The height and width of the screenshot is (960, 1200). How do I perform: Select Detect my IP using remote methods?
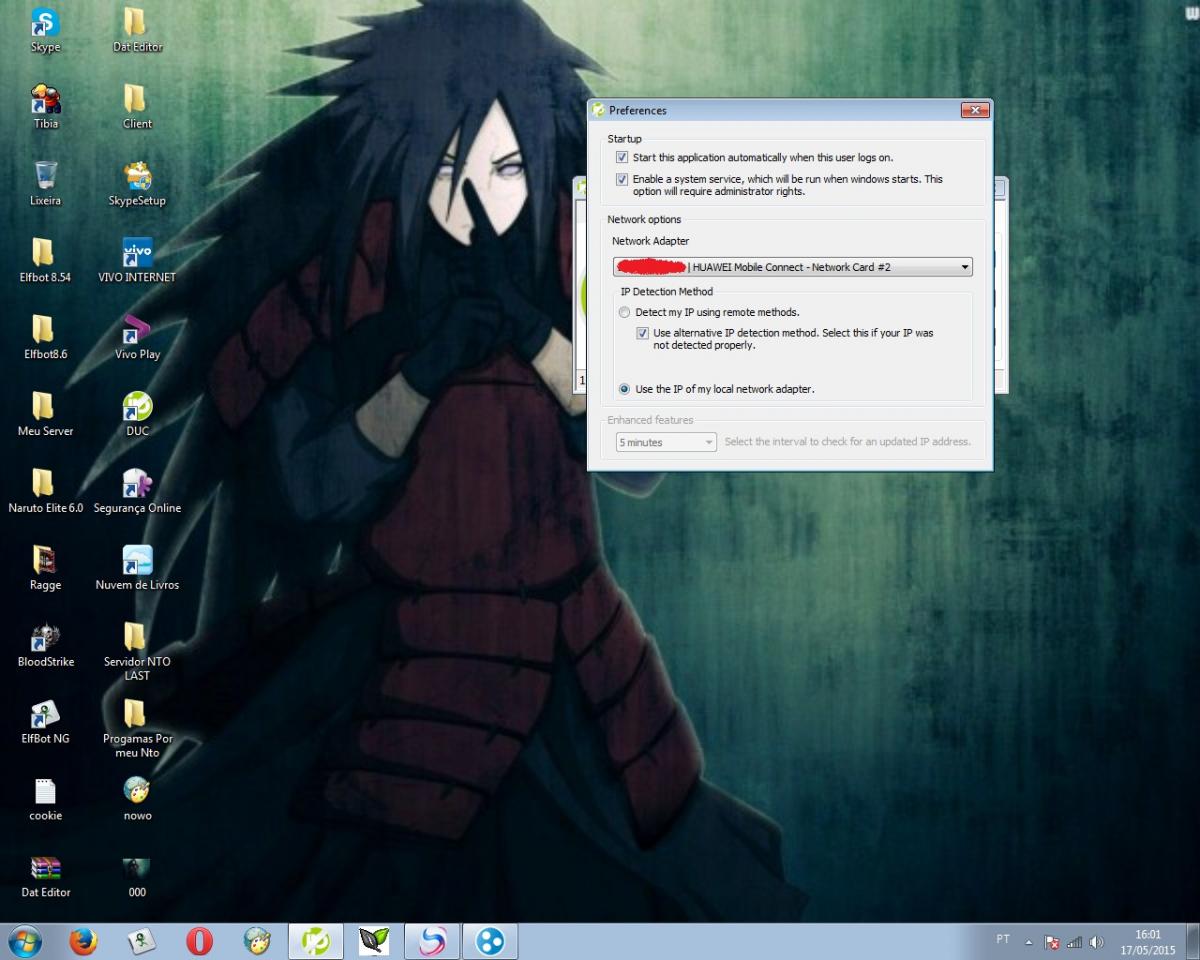[624, 313]
